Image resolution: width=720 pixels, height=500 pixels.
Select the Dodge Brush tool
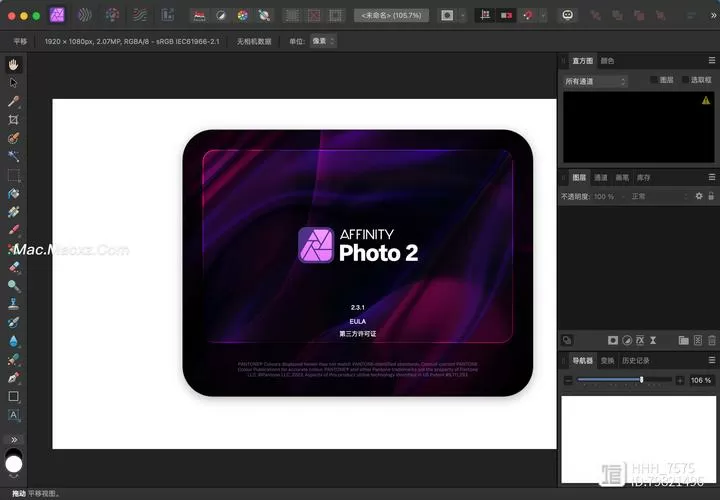[x=13, y=286]
